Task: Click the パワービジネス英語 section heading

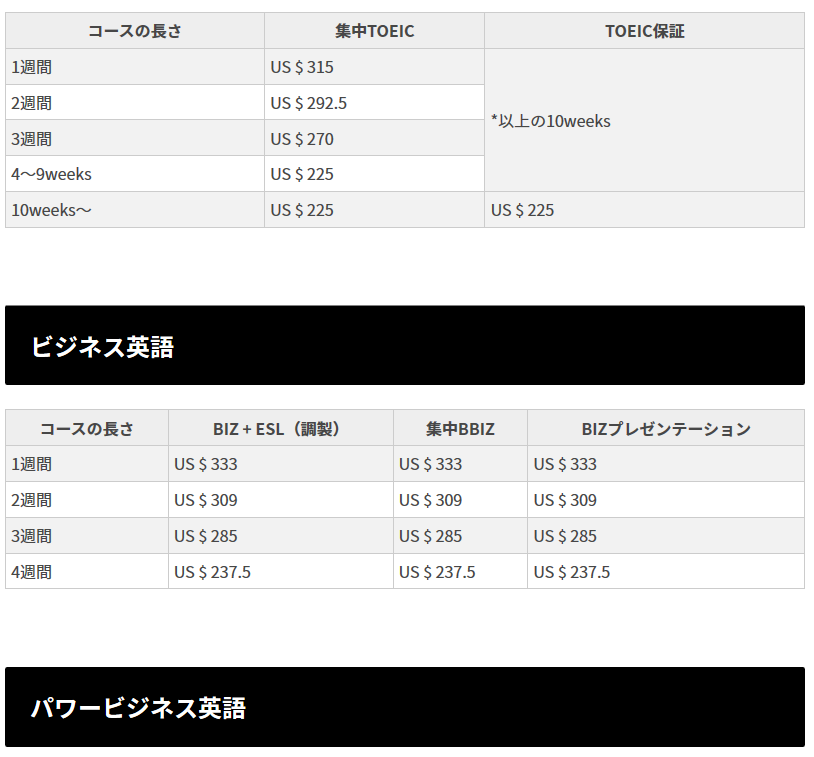Action: pyautogui.click(x=138, y=708)
